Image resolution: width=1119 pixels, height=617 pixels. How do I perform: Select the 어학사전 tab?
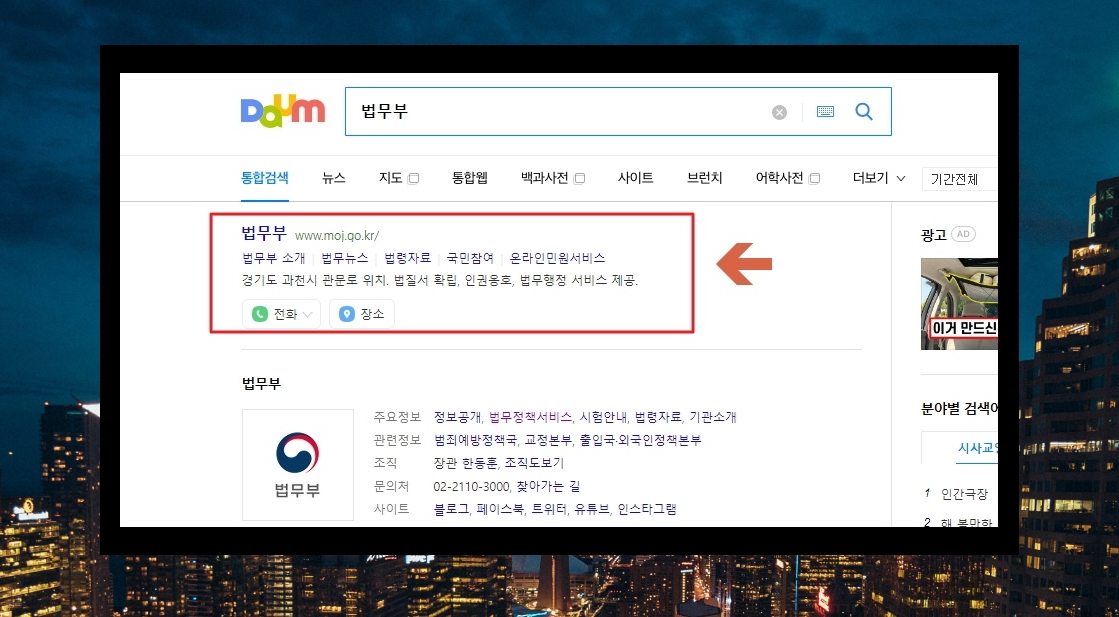(779, 178)
